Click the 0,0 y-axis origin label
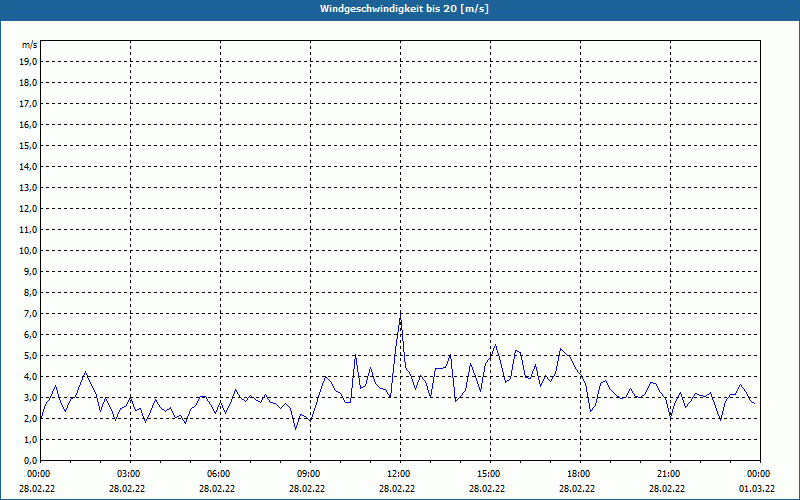Viewport: 800px width, 500px height. [x=30, y=460]
